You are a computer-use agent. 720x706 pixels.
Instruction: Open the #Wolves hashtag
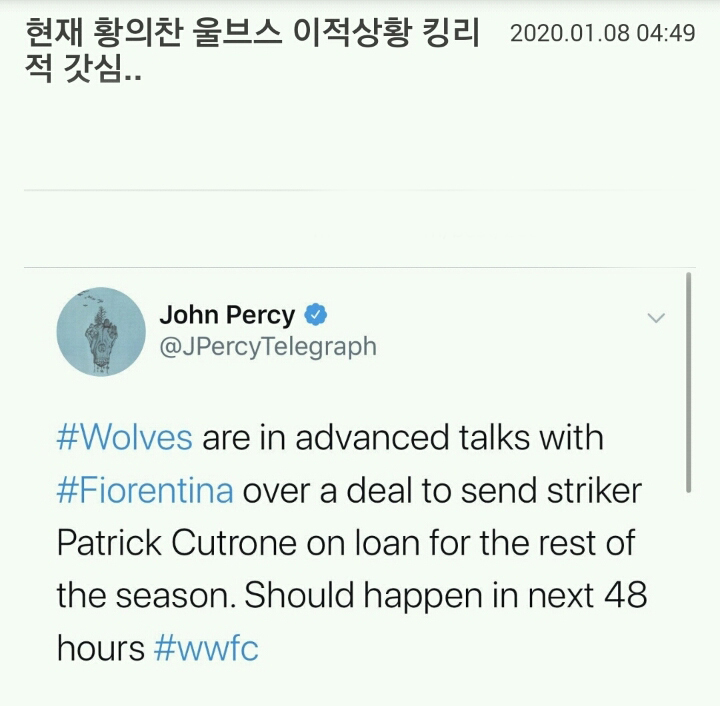(124, 437)
